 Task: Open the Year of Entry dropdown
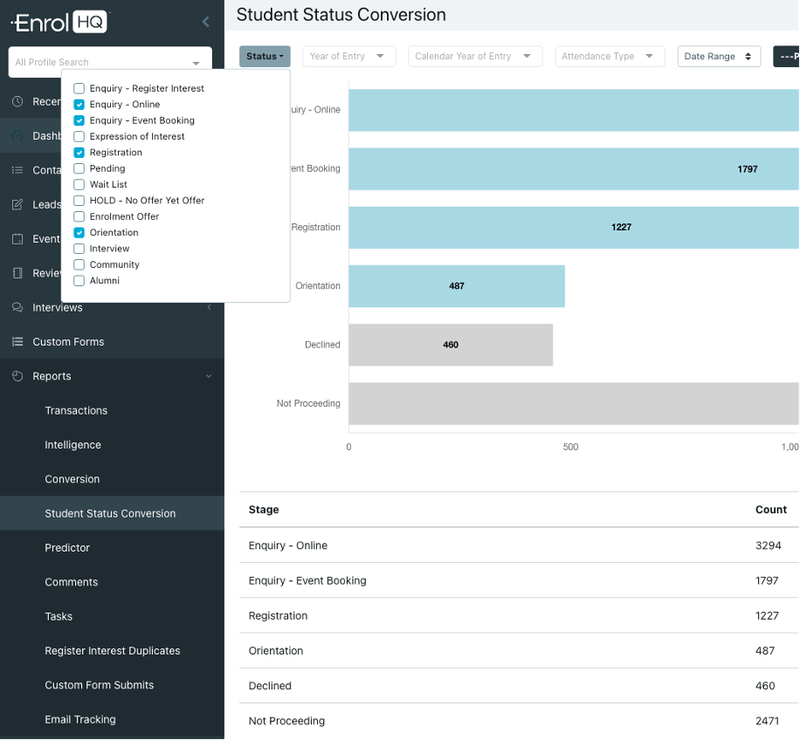coord(348,56)
